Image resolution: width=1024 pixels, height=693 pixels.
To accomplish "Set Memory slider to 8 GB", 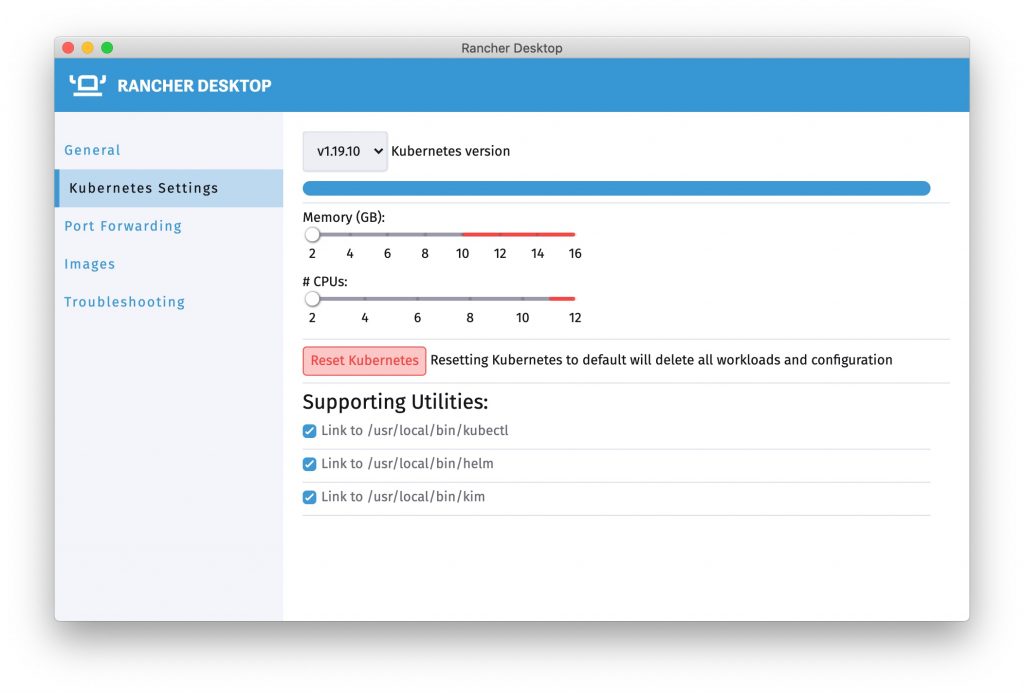I will (425, 234).
